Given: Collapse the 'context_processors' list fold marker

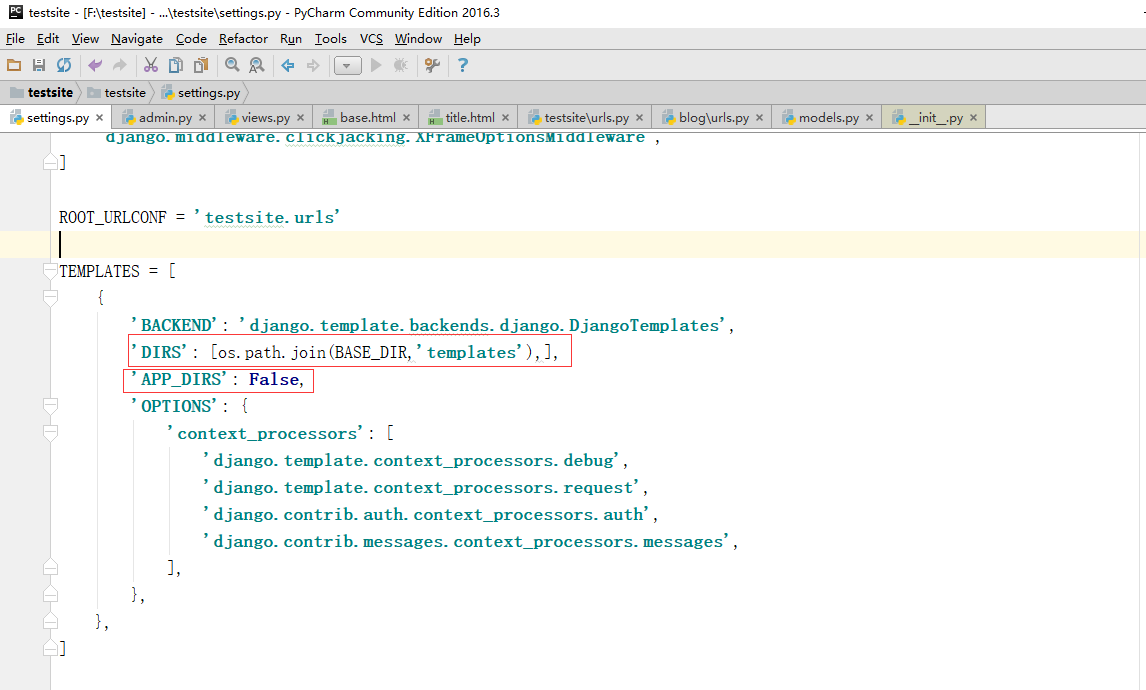Looking at the screenshot, I should [50, 433].
